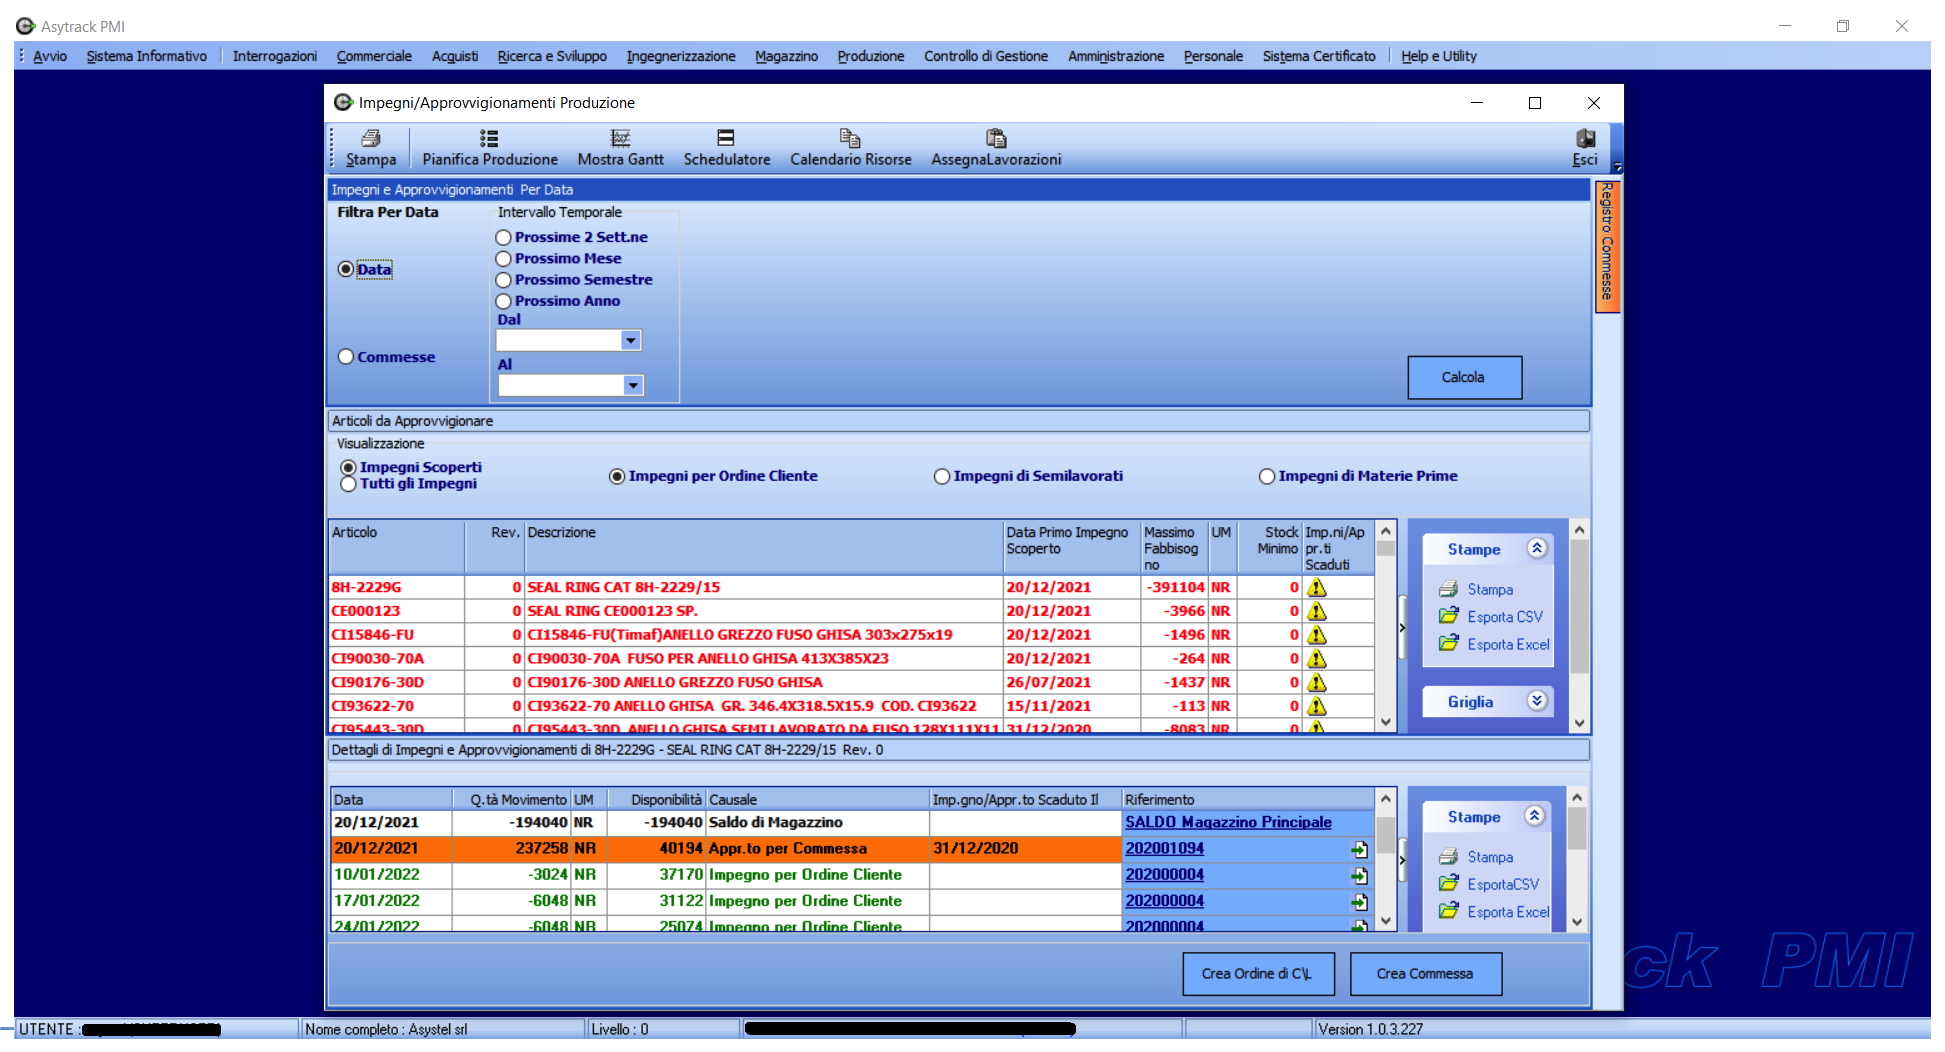Viewport: 1945px width, 1052px height.
Task: Click the Dal date input field
Action: 558,341
